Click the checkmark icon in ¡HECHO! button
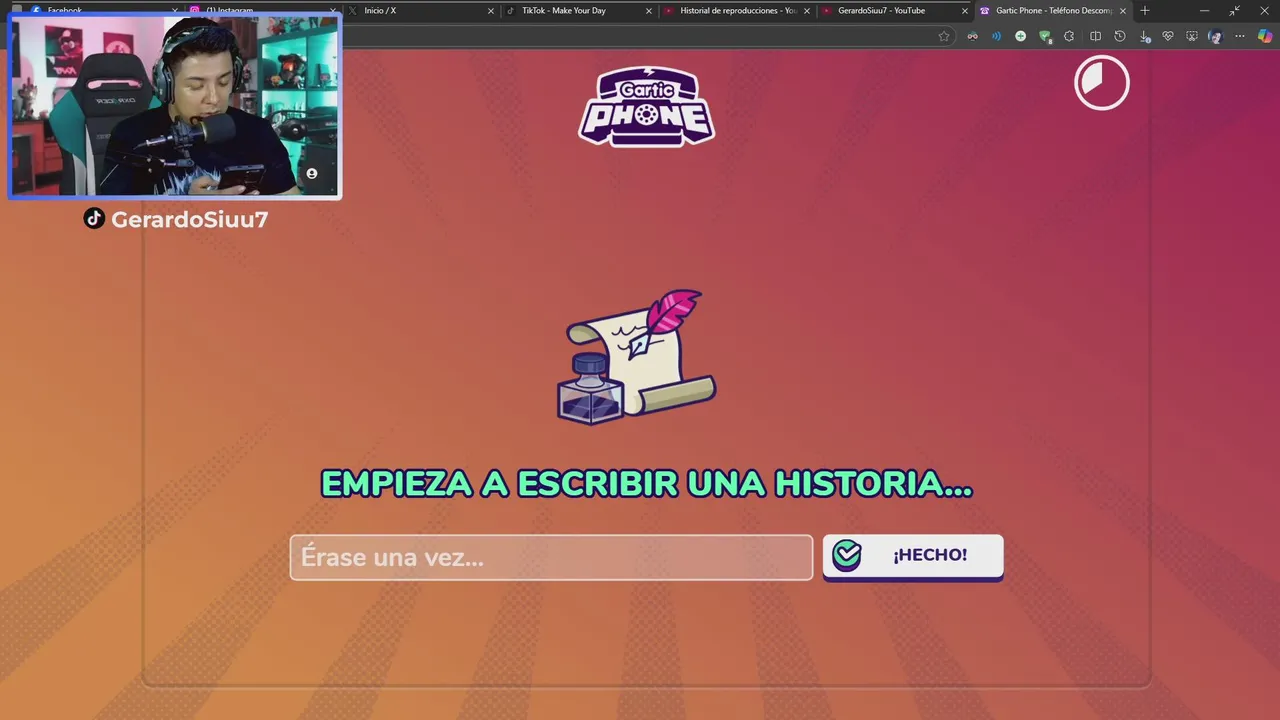 tap(847, 555)
